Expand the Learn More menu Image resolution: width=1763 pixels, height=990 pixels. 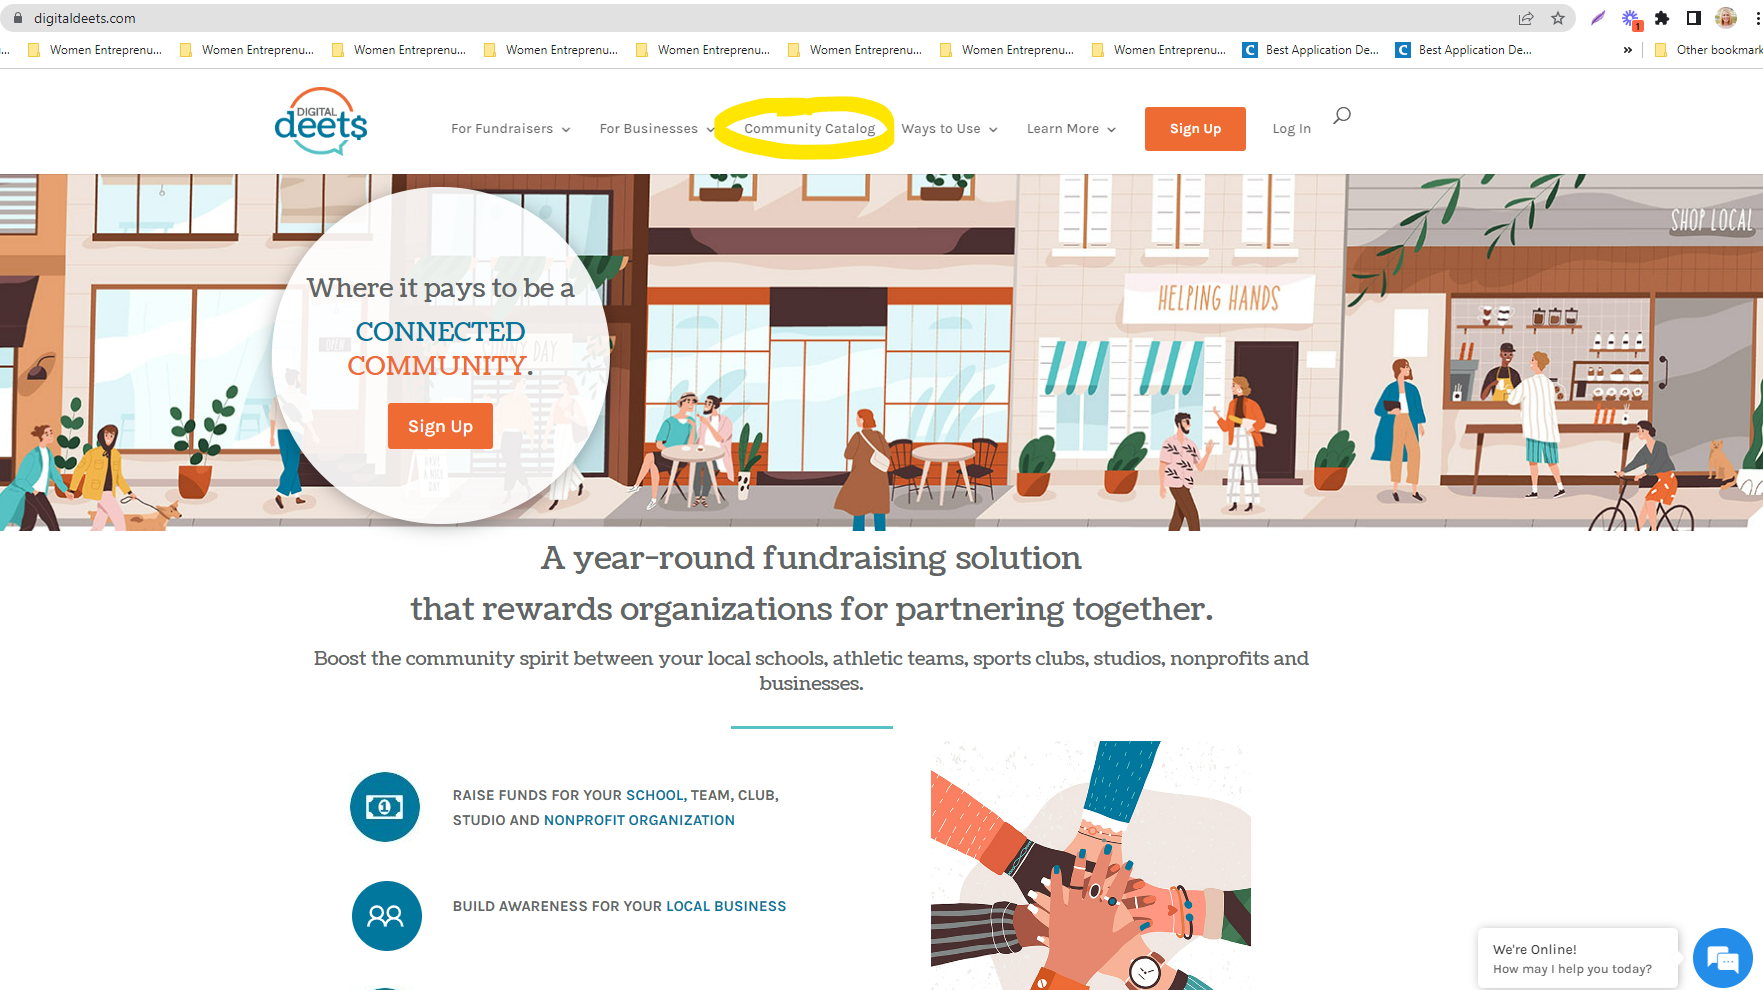tap(1071, 129)
